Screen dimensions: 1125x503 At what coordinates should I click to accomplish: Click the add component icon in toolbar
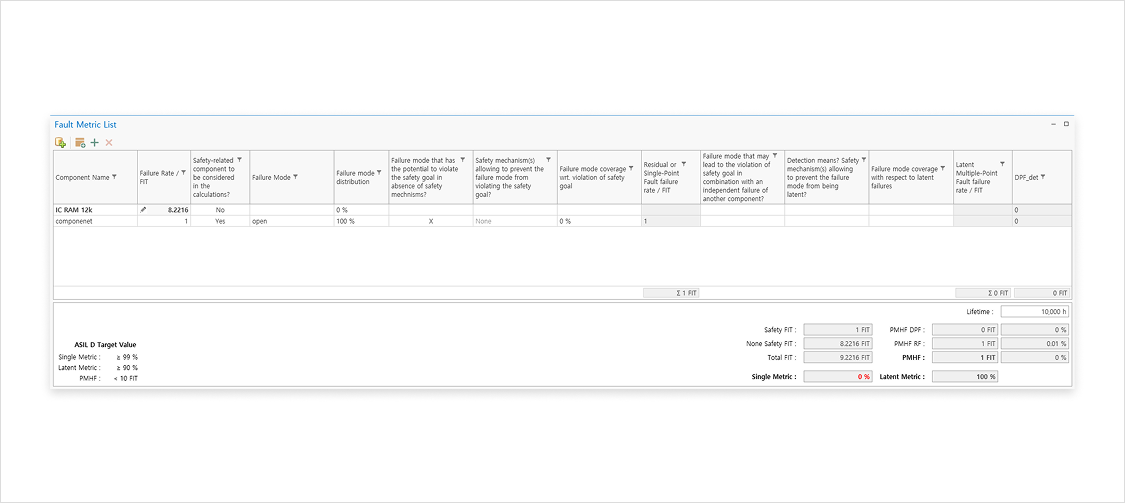[x=60, y=143]
